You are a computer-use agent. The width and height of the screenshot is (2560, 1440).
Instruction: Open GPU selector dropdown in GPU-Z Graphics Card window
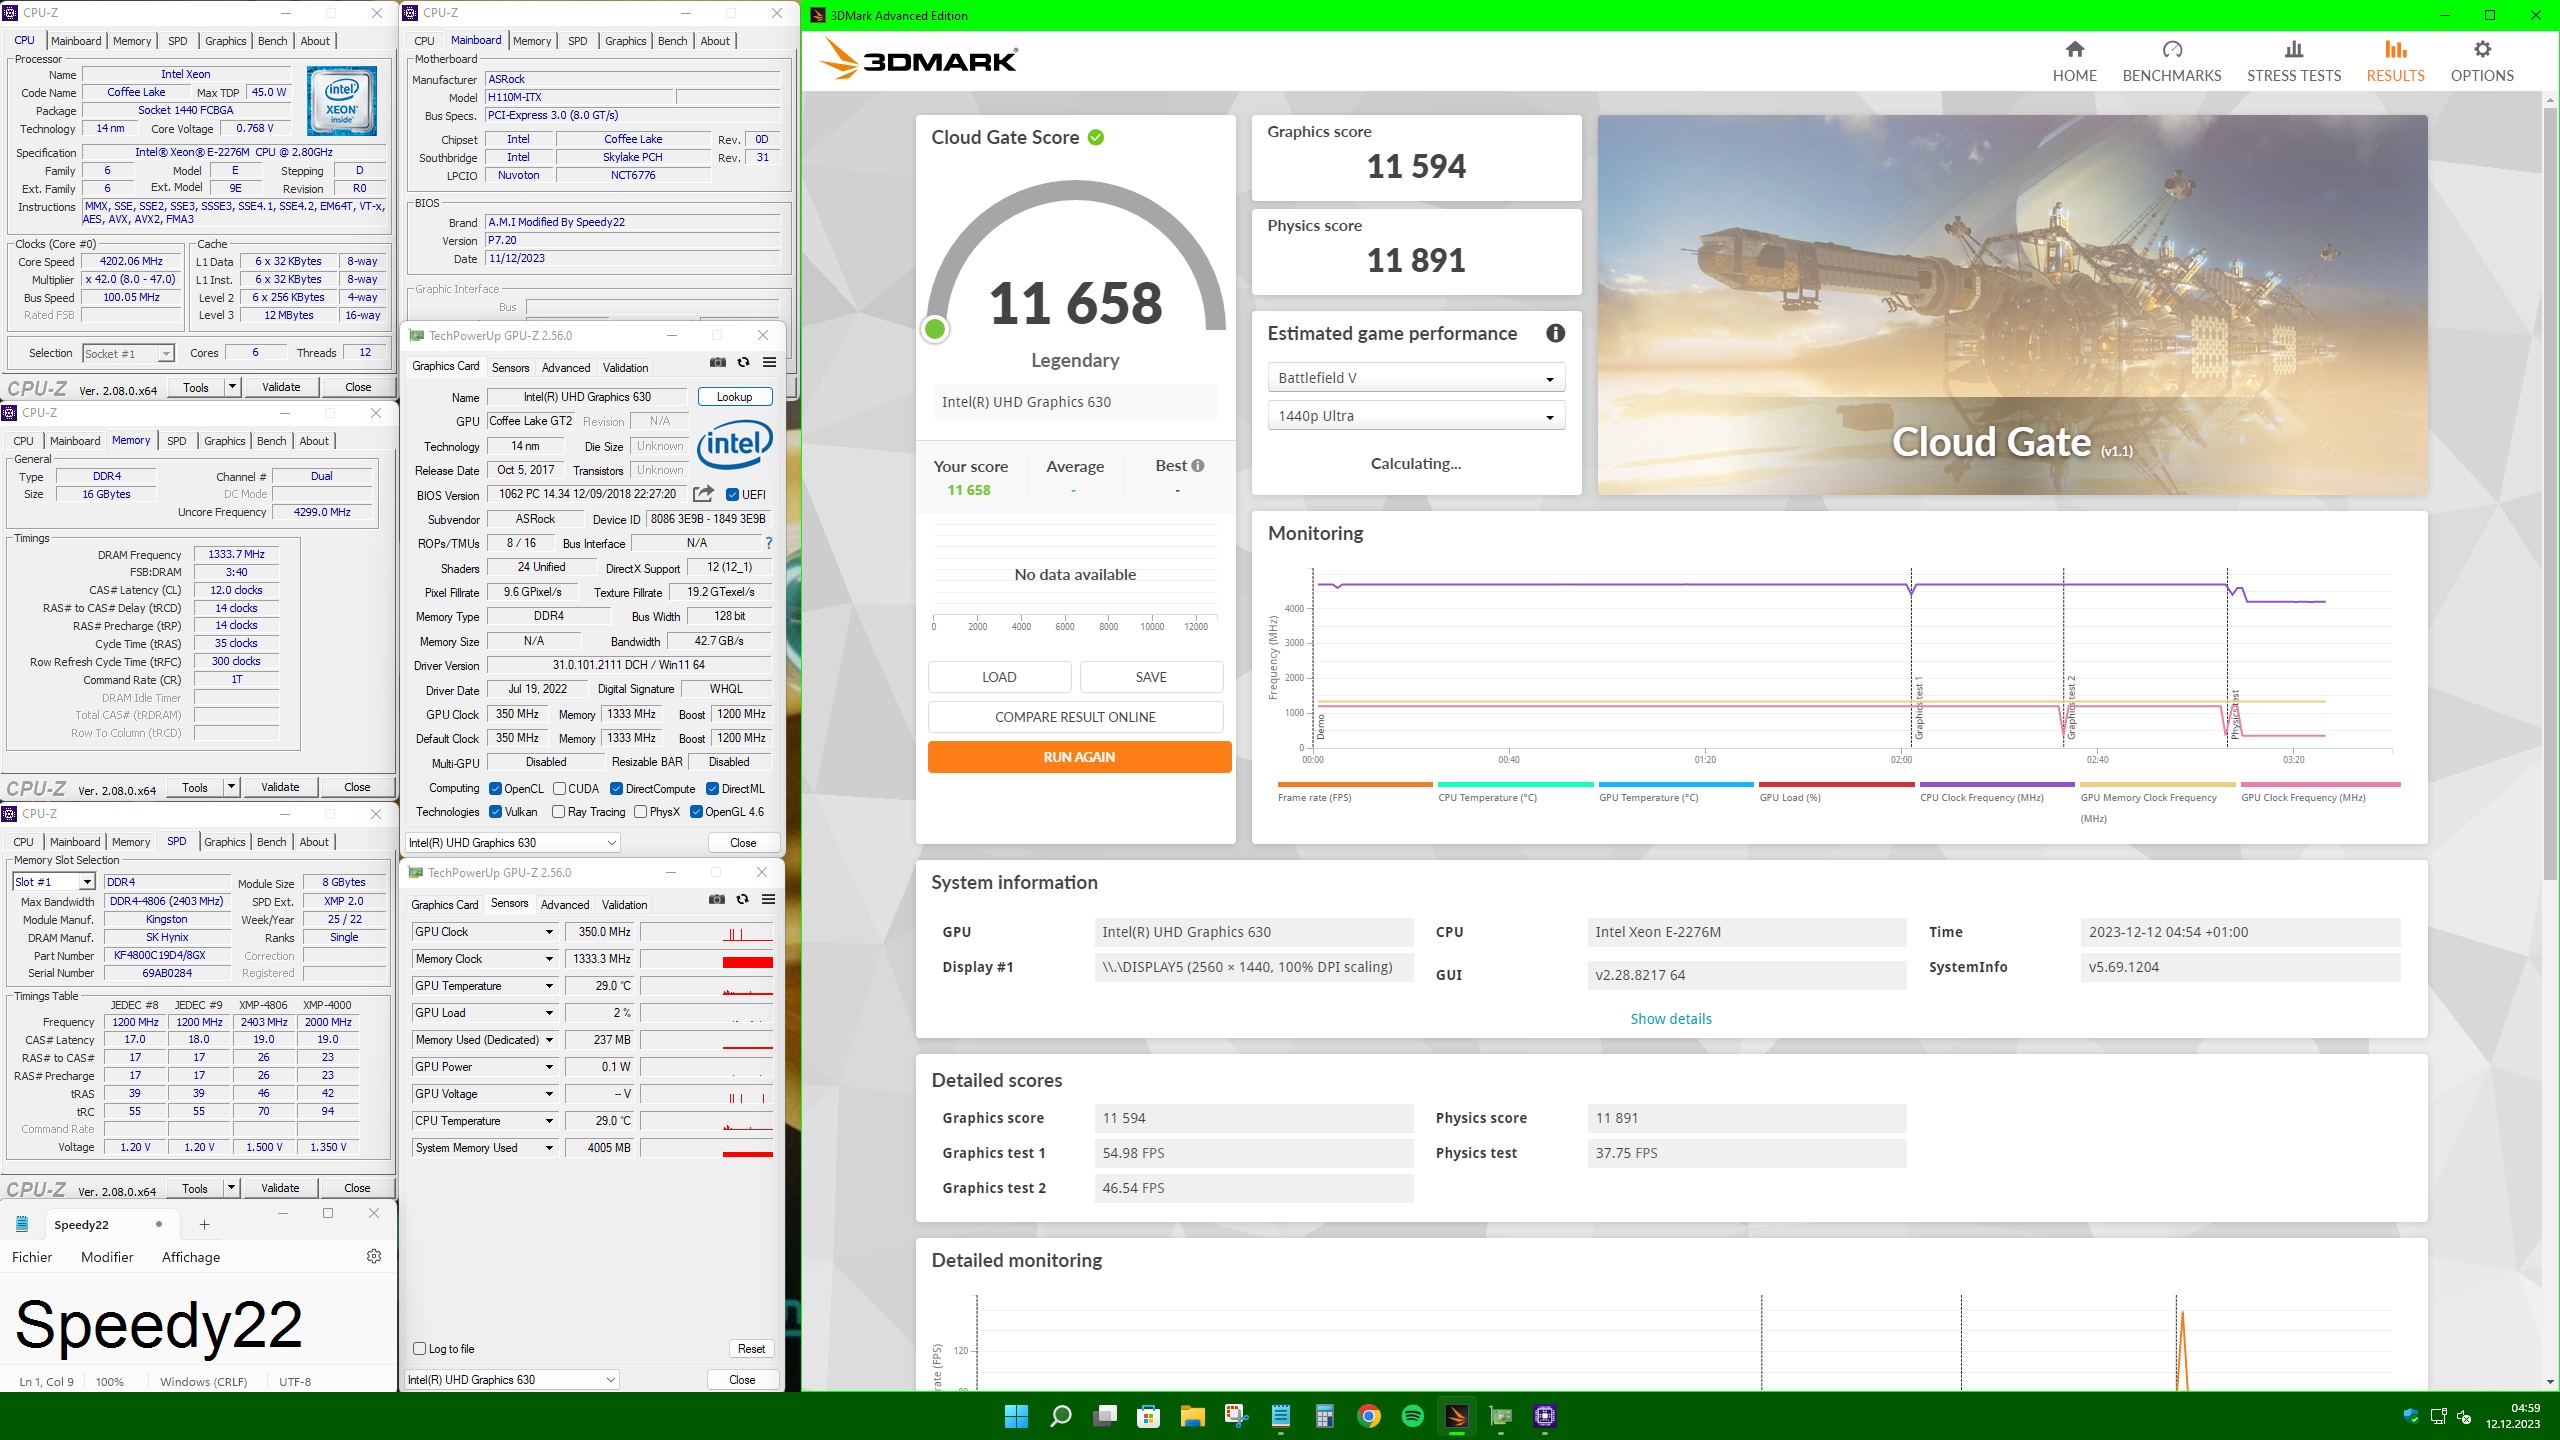pyautogui.click(x=513, y=843)
